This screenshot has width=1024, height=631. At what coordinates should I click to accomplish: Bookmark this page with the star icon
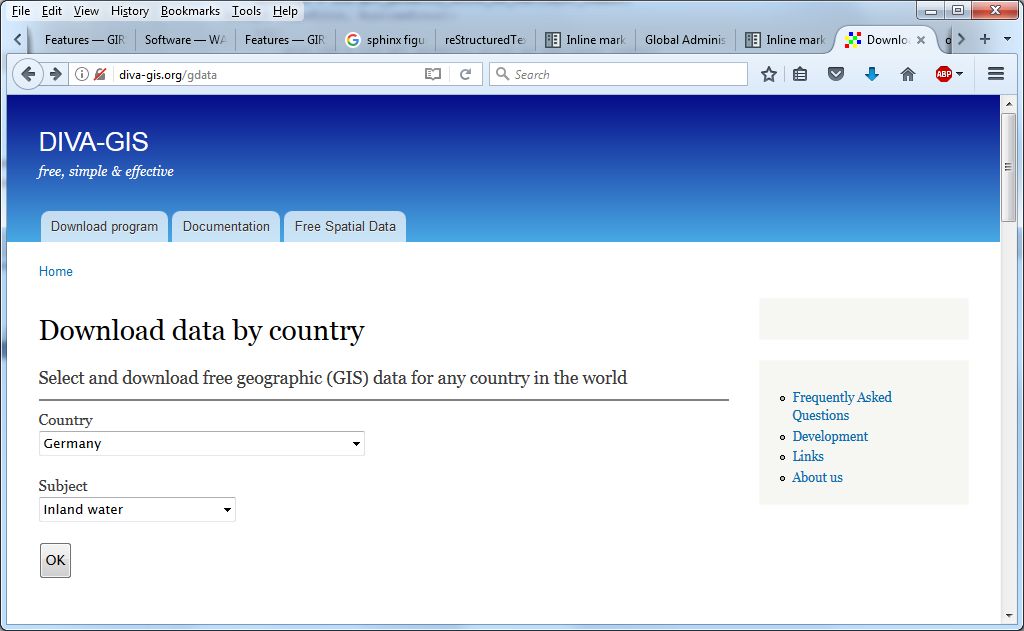[x=769, y=74]
